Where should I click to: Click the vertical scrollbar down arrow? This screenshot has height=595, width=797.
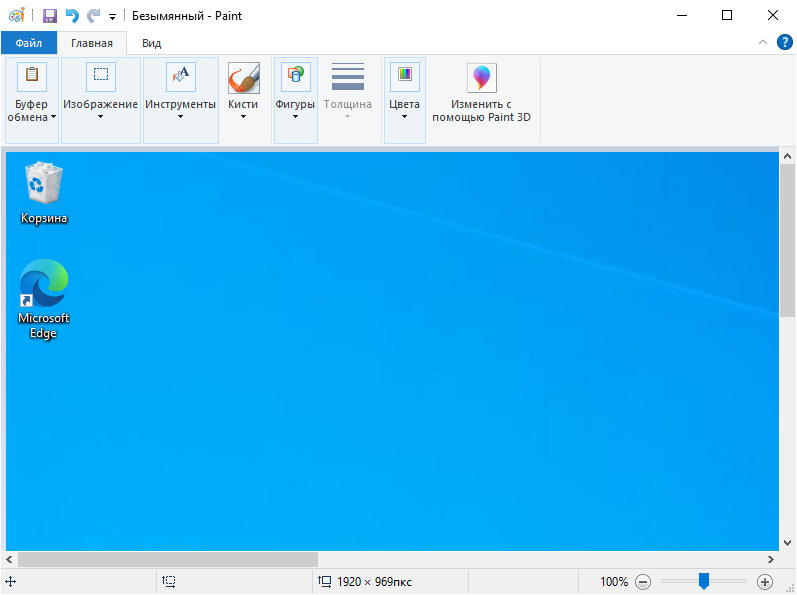tap(787, 543)
